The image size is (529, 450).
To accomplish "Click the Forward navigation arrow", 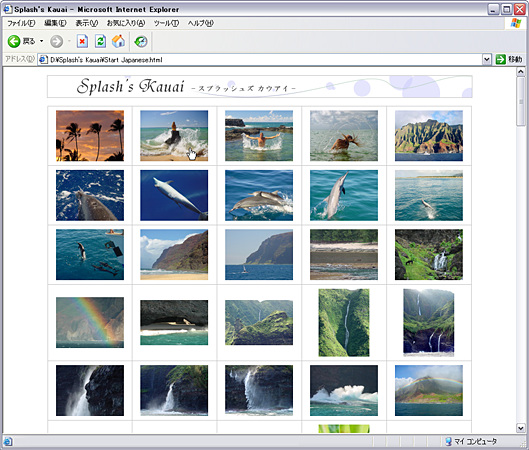I will click(56, 41).
